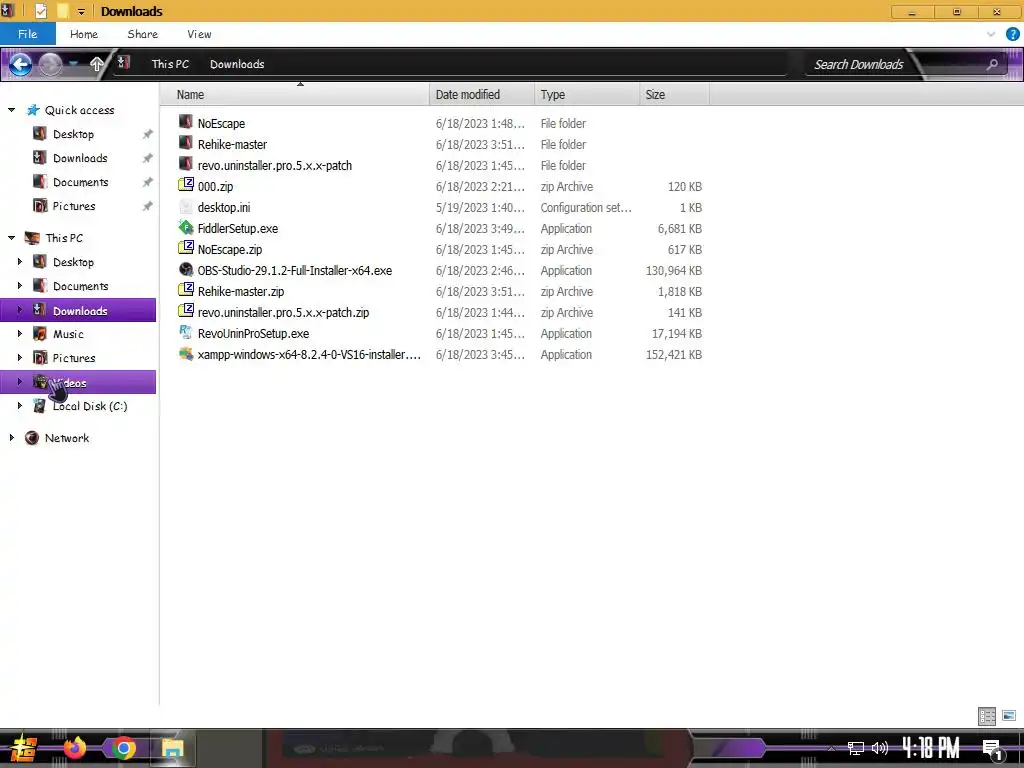
Task: Select Rehike-master.zip archive icon
Action: 186,290
